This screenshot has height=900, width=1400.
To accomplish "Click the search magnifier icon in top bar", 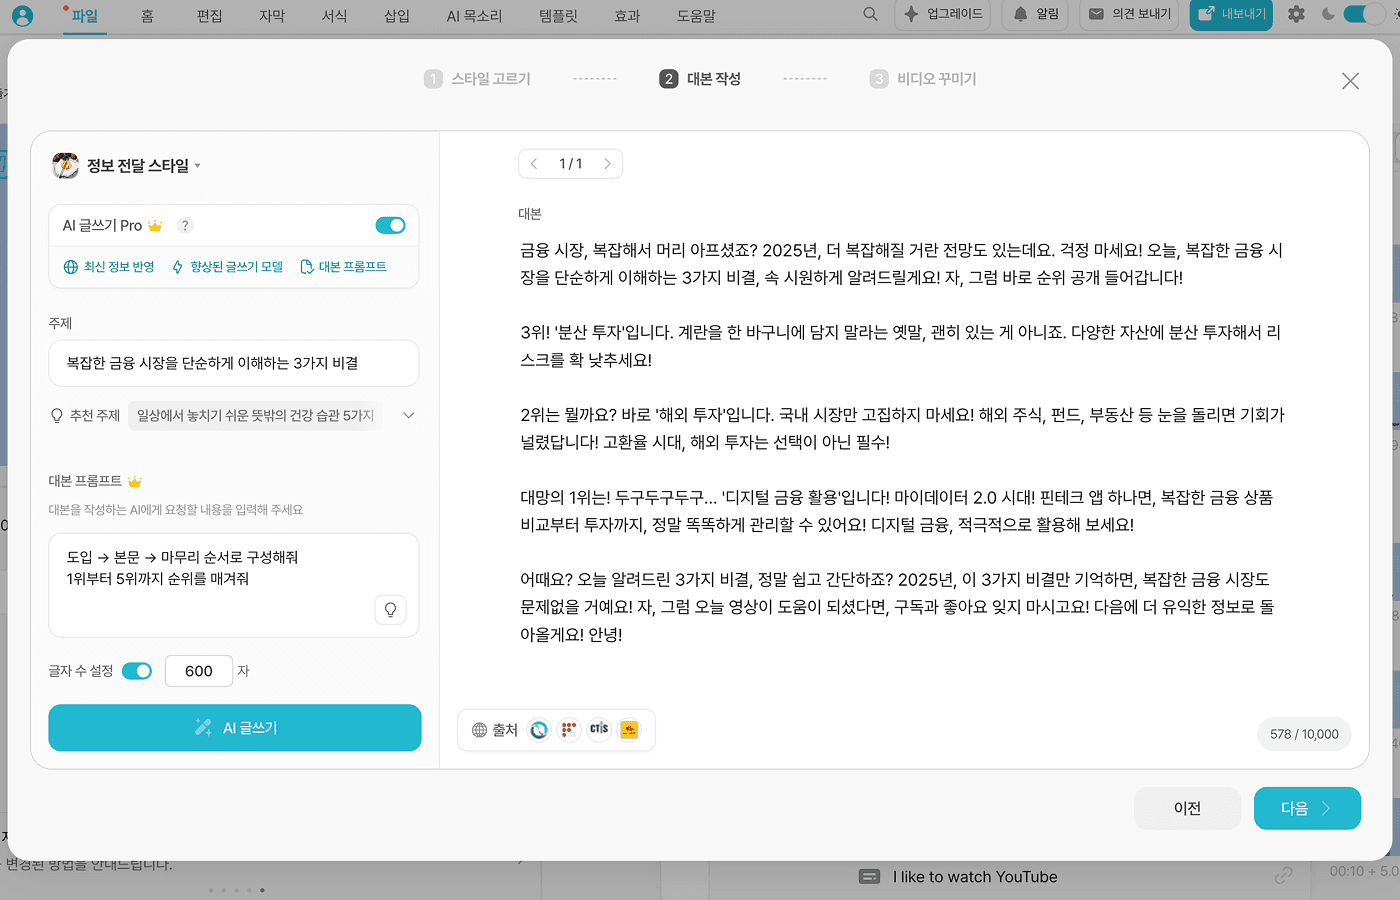I will tap(870, 14).
